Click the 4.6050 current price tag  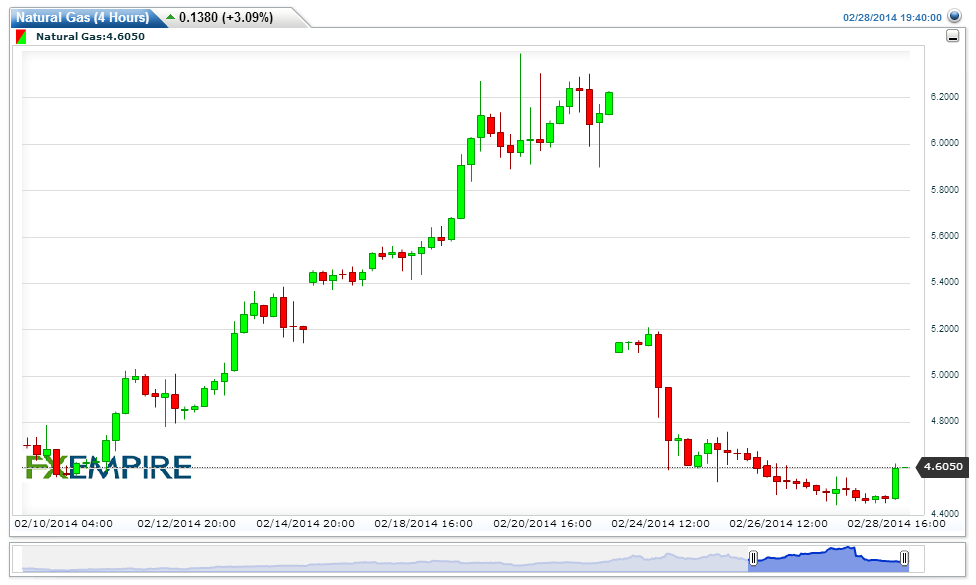point(942,467)
